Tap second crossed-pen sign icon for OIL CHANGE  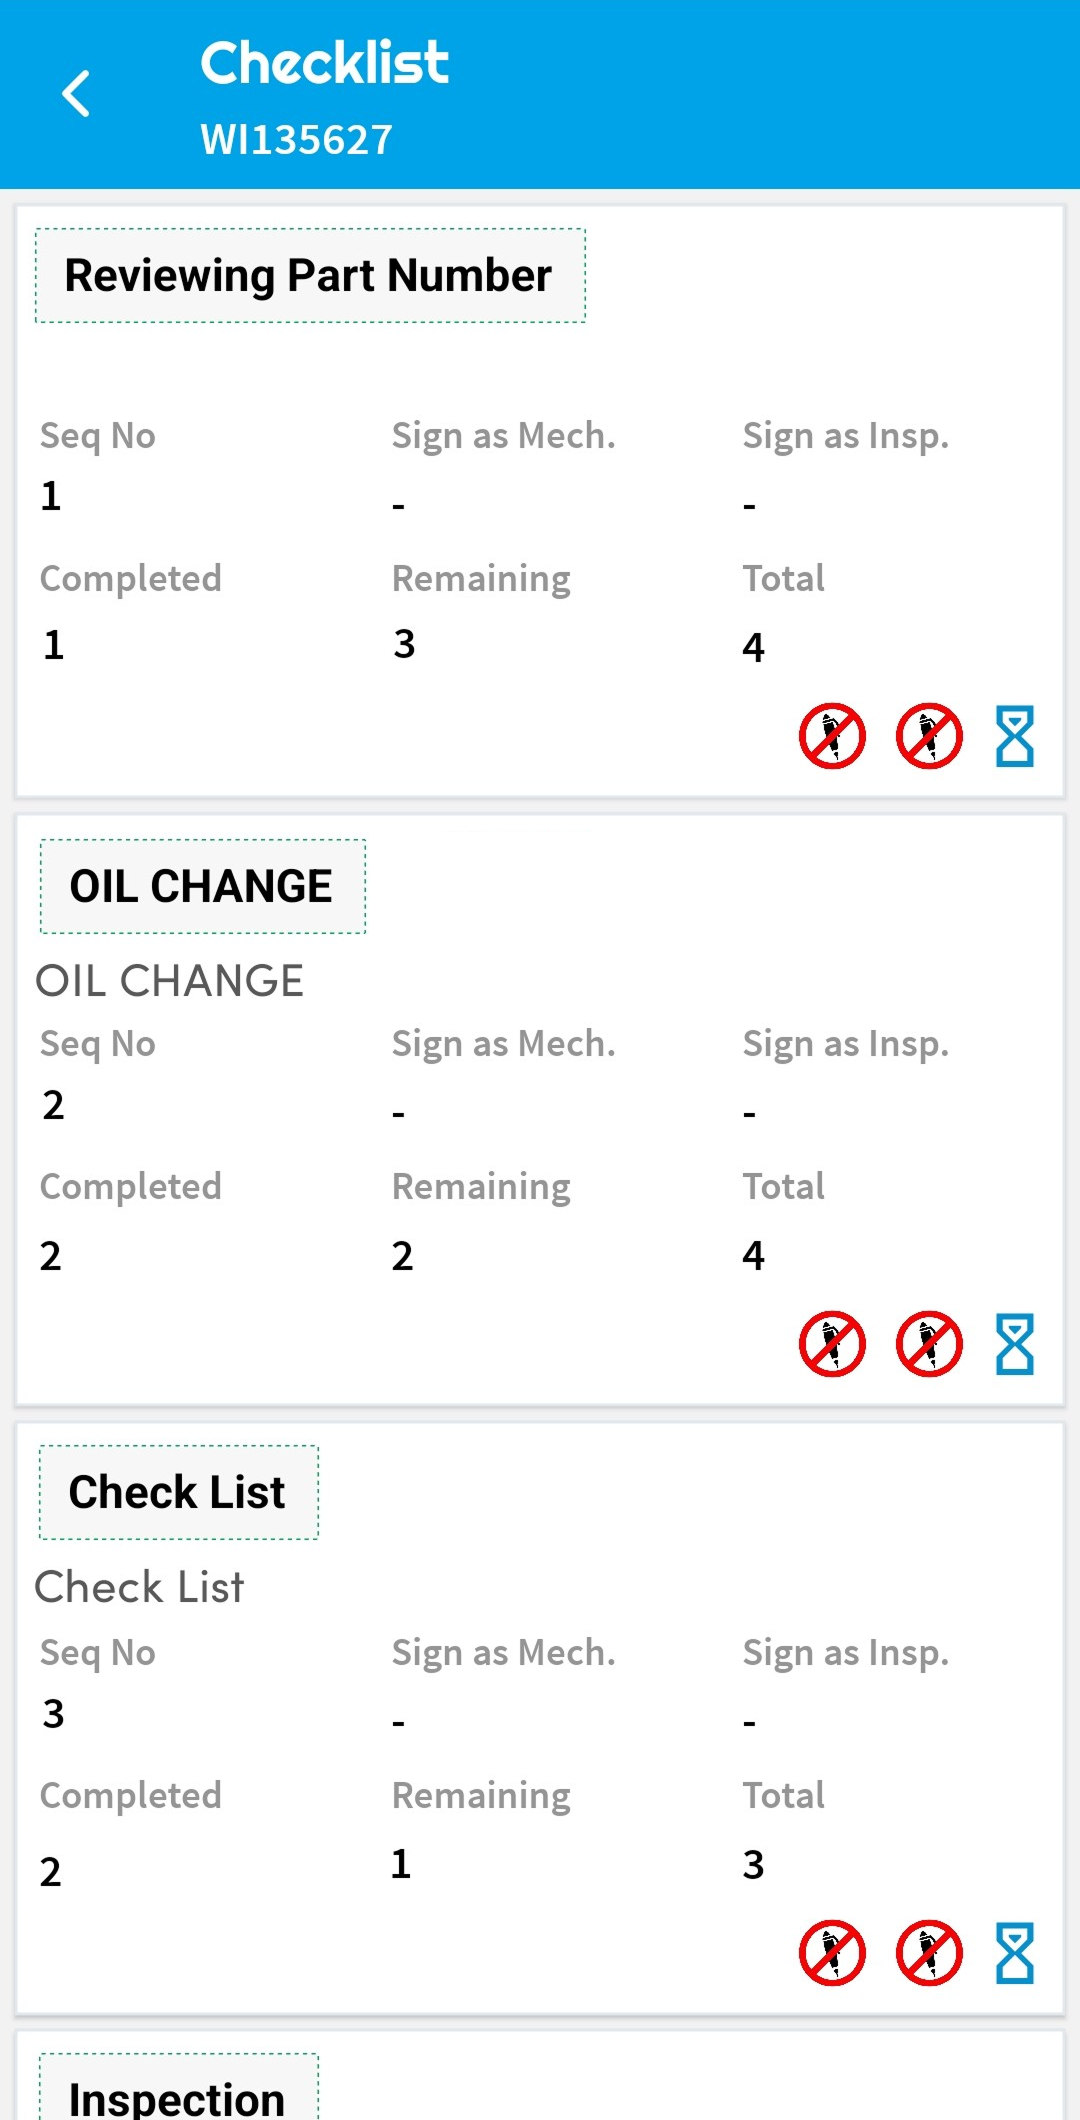point(929,1344)
